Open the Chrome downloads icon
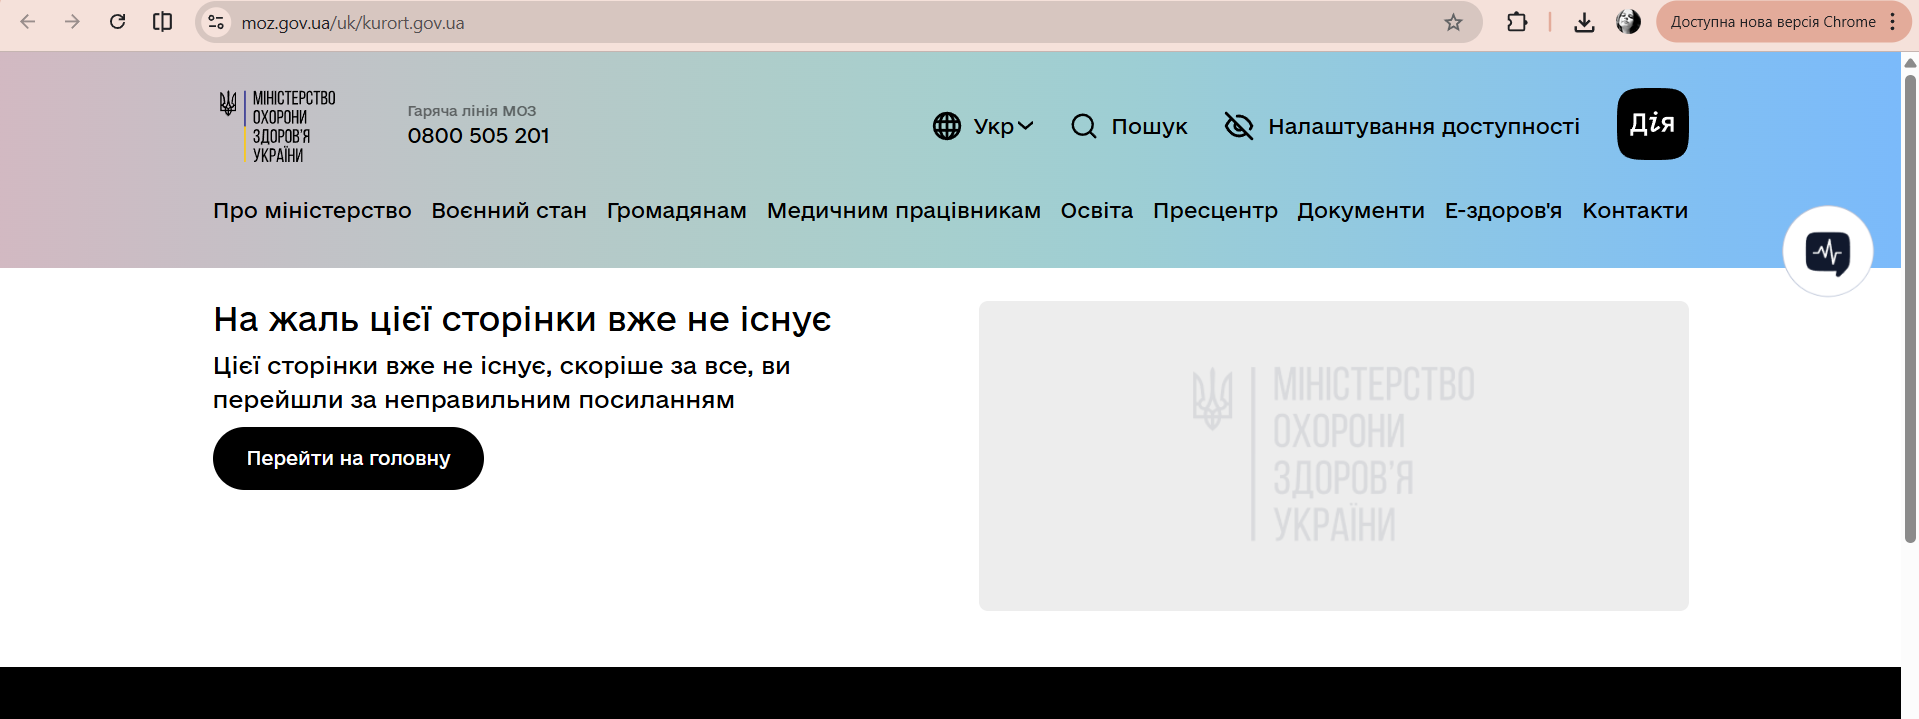 1584,22
